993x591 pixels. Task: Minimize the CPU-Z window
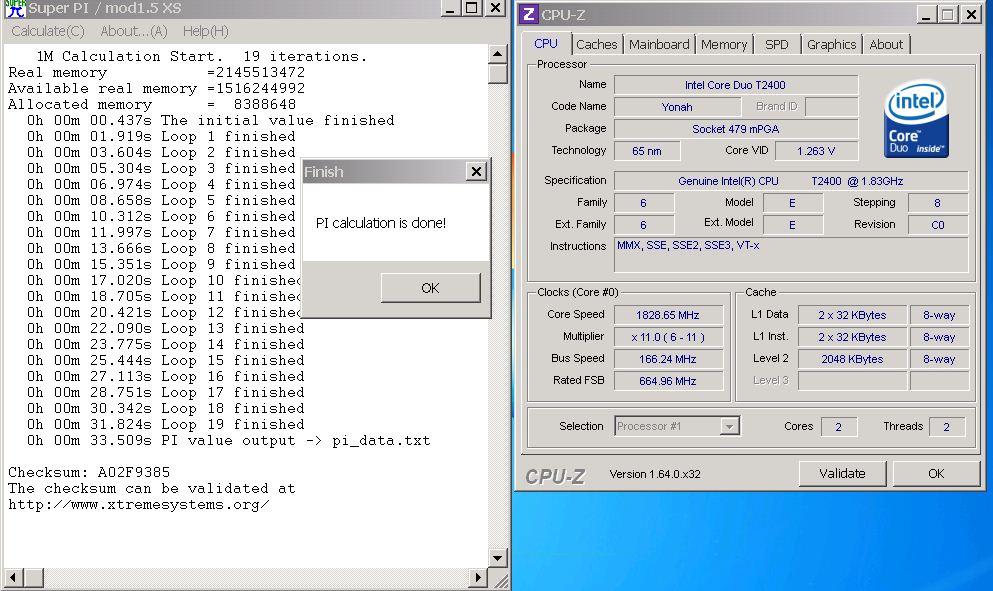click(927, 14)
